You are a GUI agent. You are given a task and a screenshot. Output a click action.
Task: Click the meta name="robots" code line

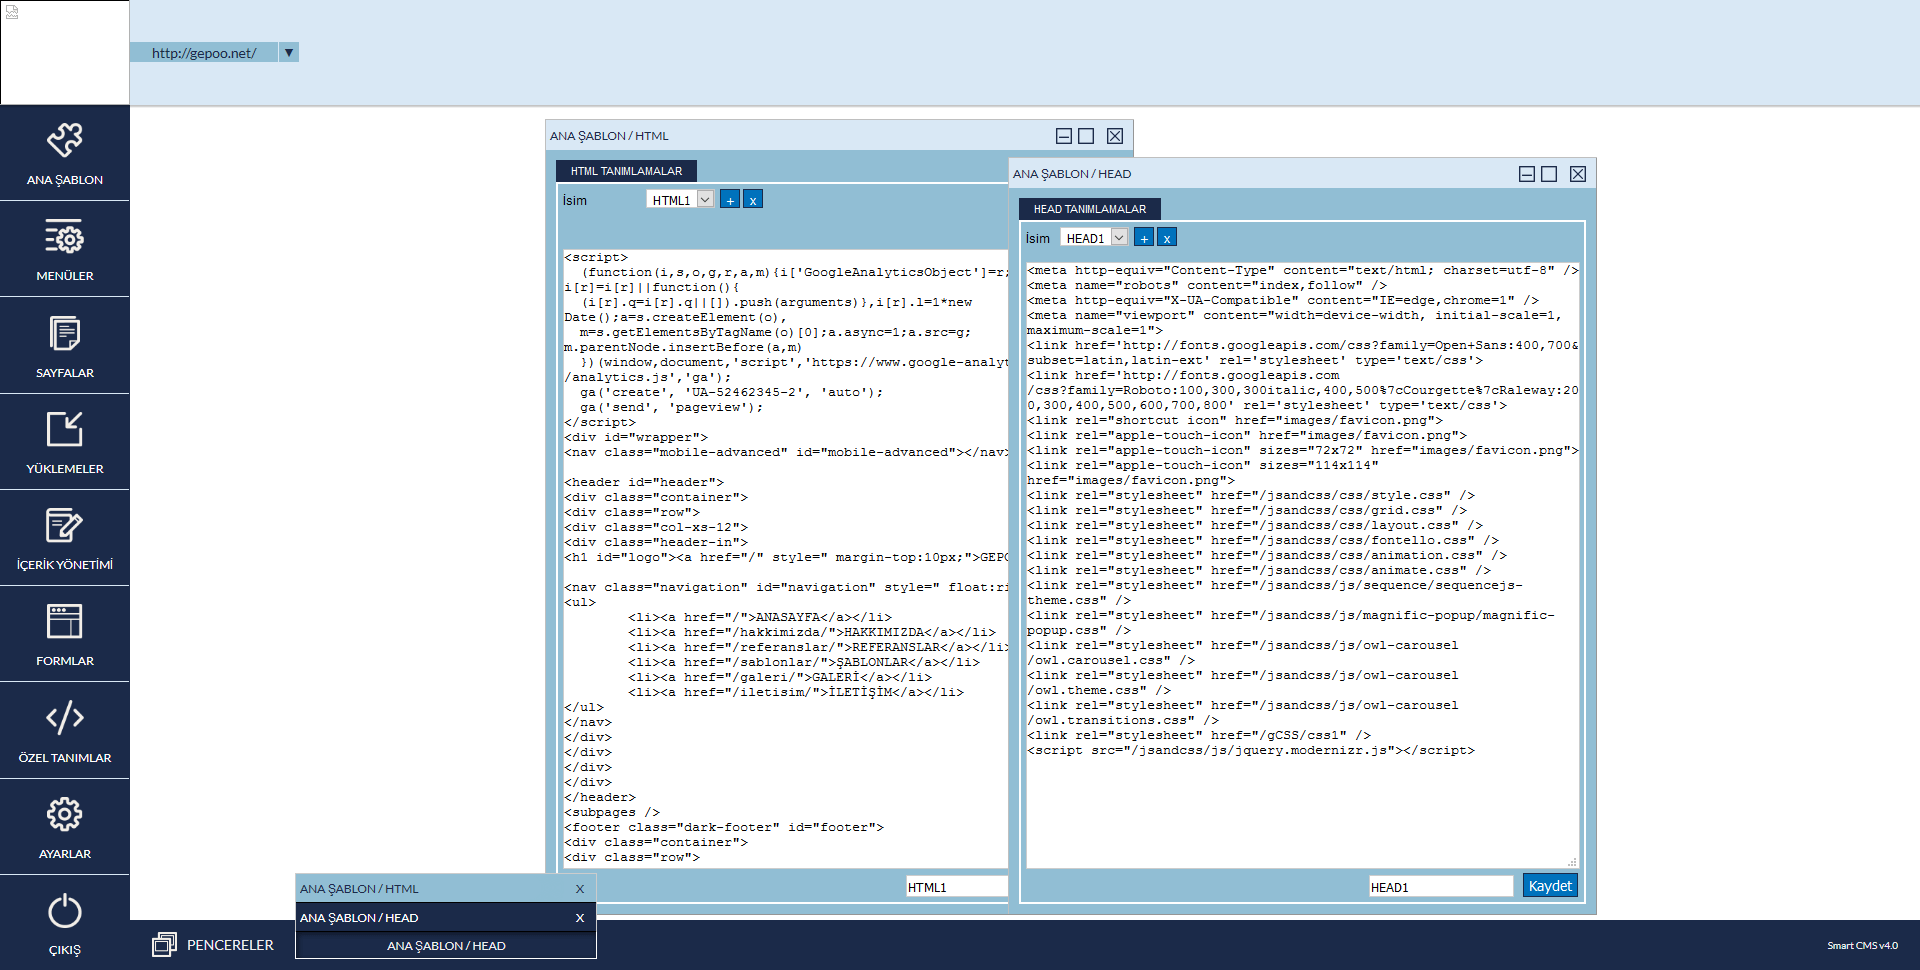[1207, 286]
